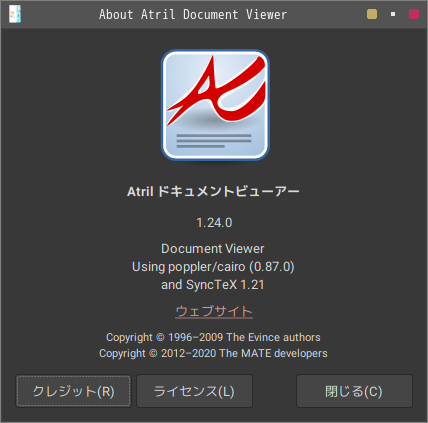Select the version number text 1.24.0

[x=214, y=223]
